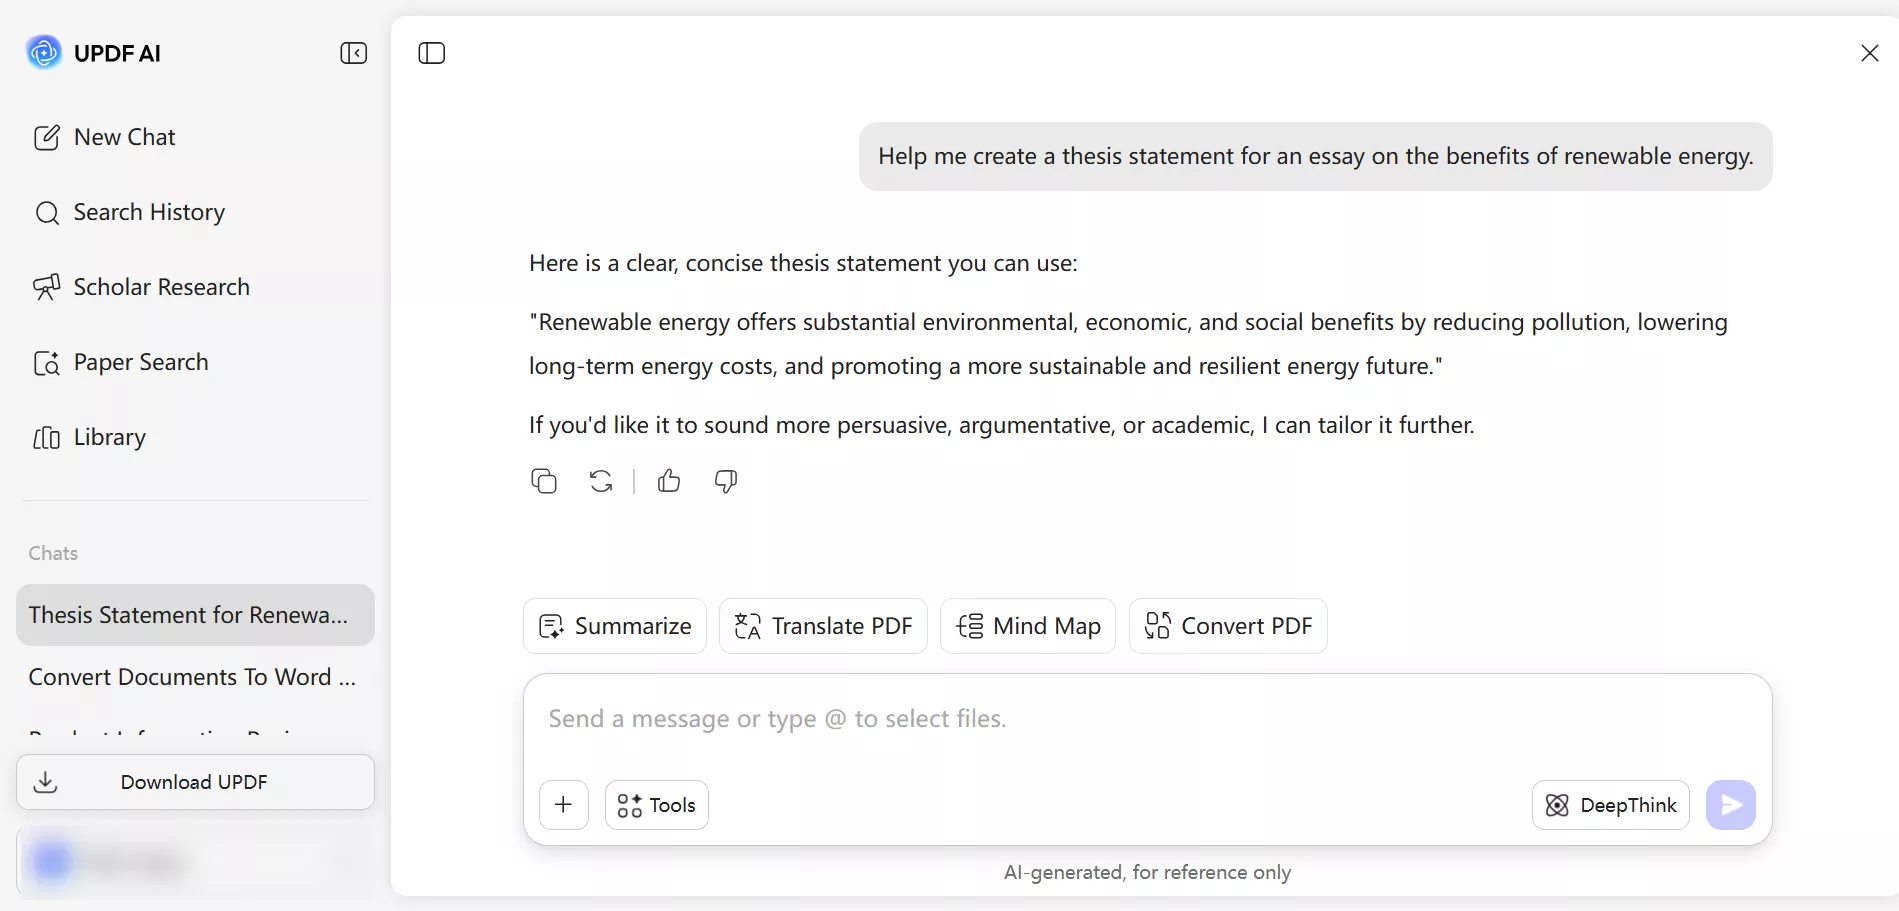Open Scholar Research in the sidebar
This screenshot has width=1899, height=911.
161,287
